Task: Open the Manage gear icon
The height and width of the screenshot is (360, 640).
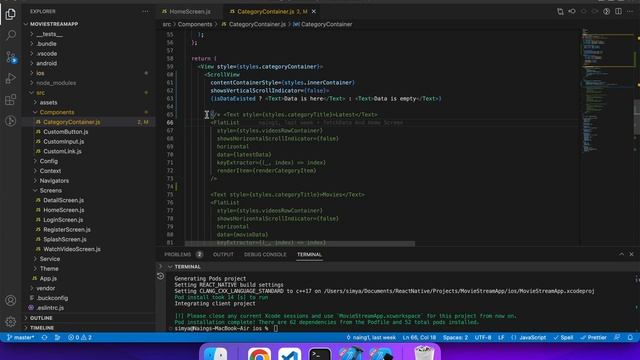Action: [11, 322]
